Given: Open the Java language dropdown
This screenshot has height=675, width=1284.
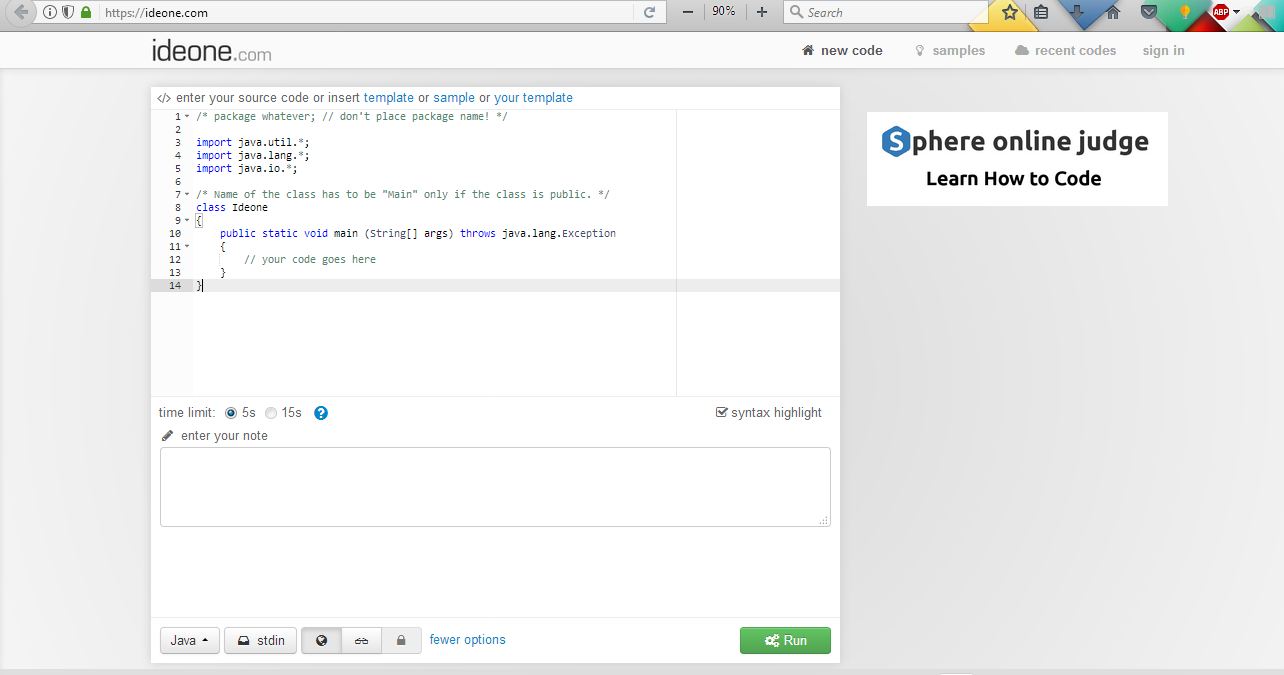Looking at the screenshot, I should coord(190,640).
